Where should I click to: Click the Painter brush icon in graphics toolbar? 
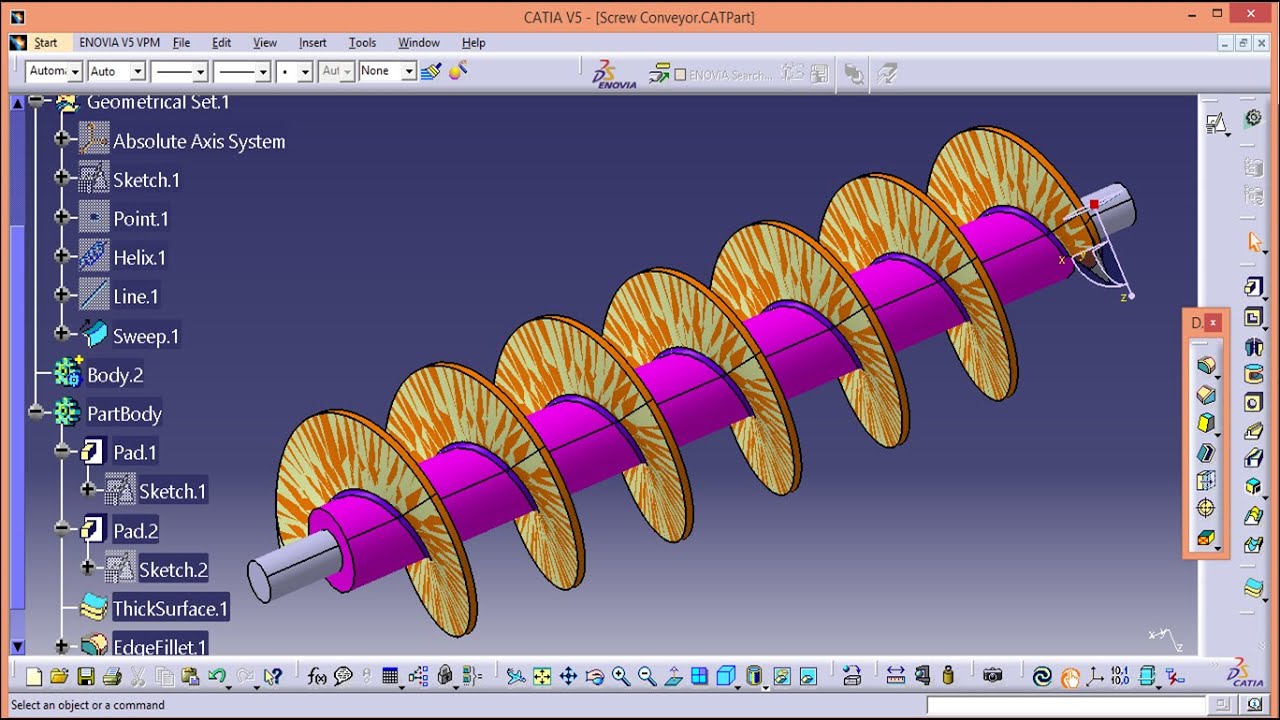tap(431, 71)
